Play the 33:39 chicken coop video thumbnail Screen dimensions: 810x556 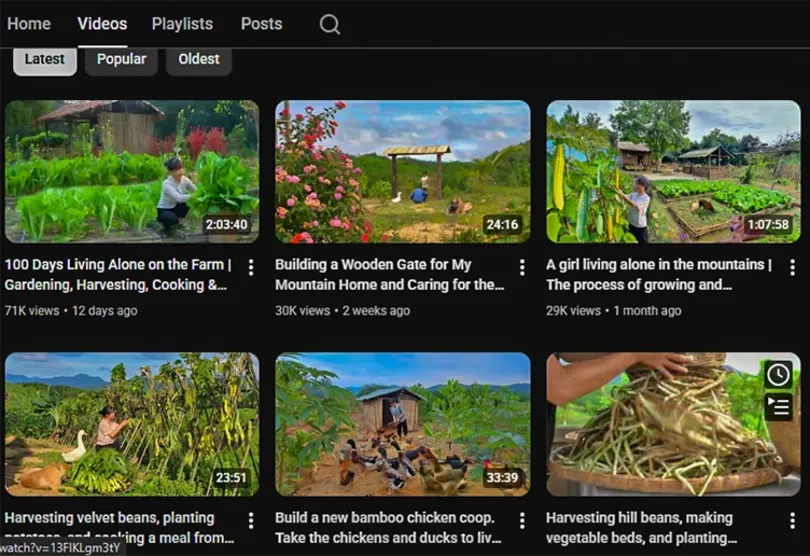(x=402, y=423)
